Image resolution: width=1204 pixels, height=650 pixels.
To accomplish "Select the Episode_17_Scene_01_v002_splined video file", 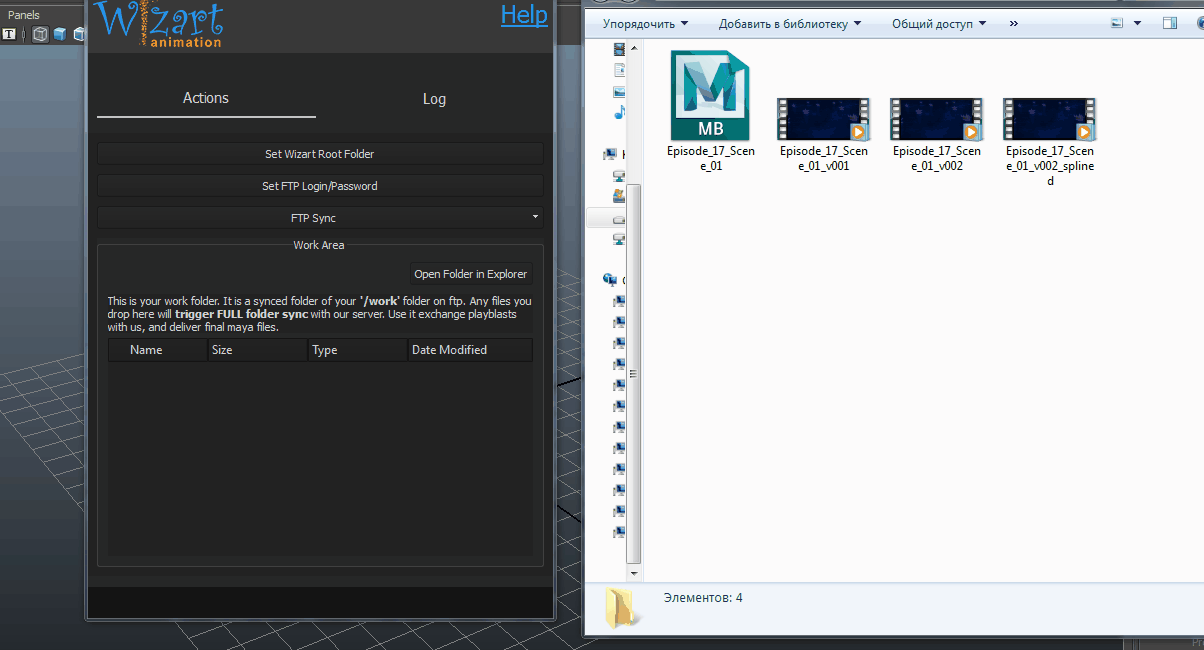I will (x=1049, y=119).
